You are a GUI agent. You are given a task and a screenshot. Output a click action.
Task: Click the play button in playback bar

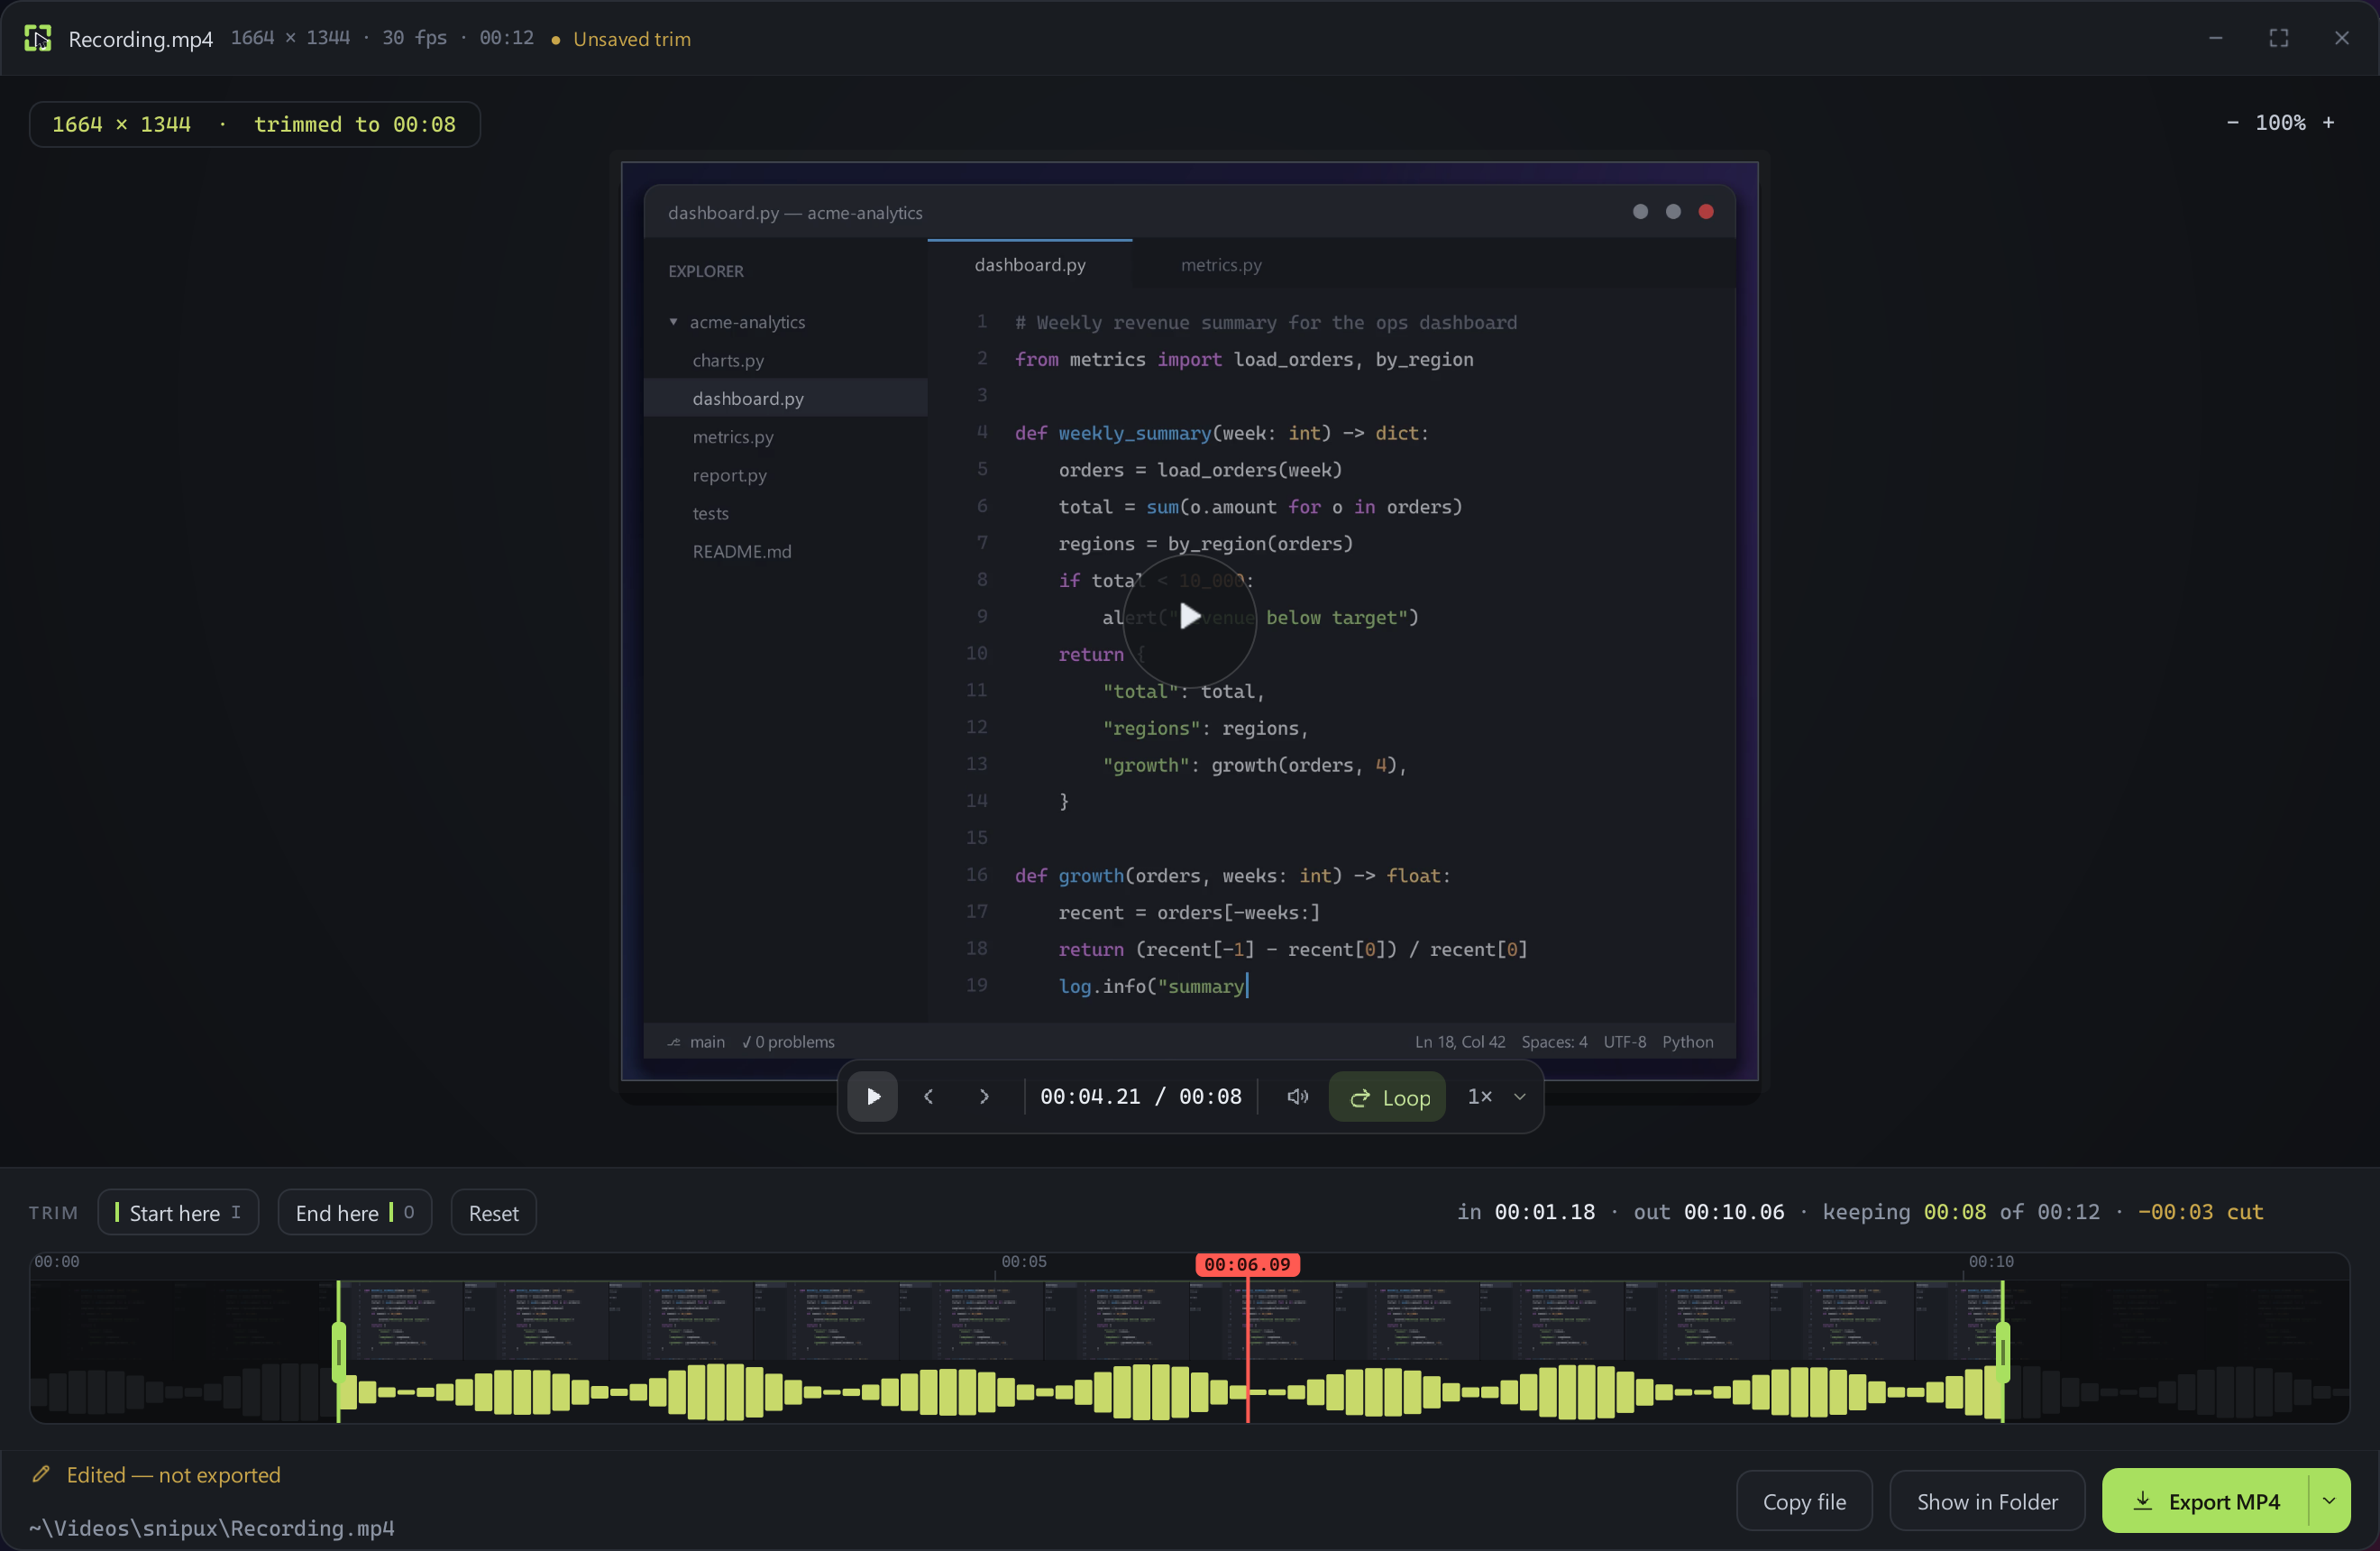click(x=872, y=1097)
